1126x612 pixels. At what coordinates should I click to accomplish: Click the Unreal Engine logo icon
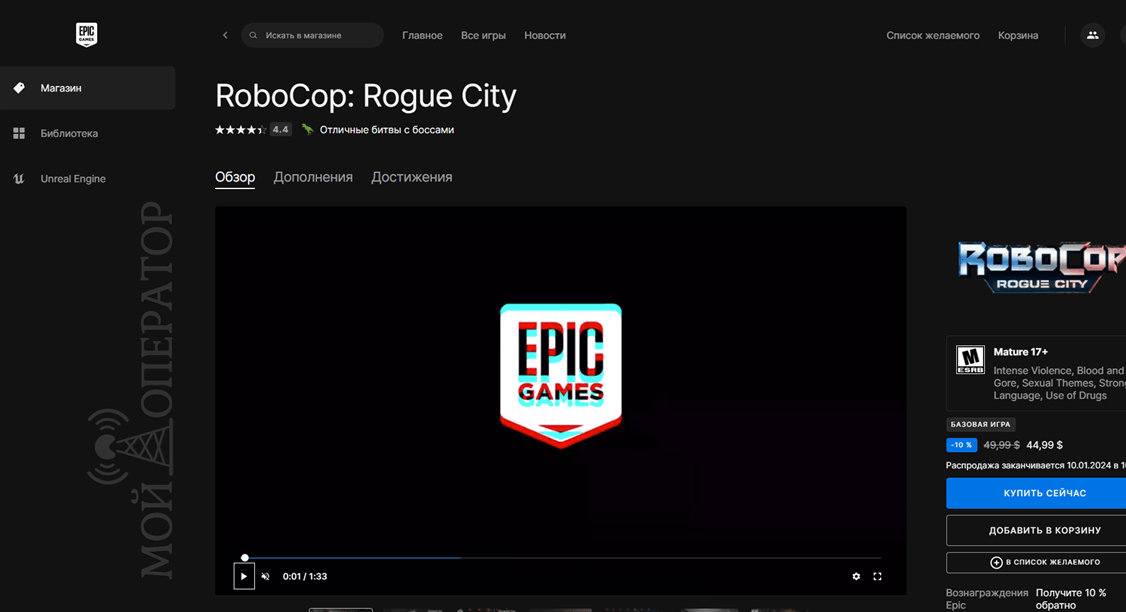pyautogui.click(x=19, y=178)
